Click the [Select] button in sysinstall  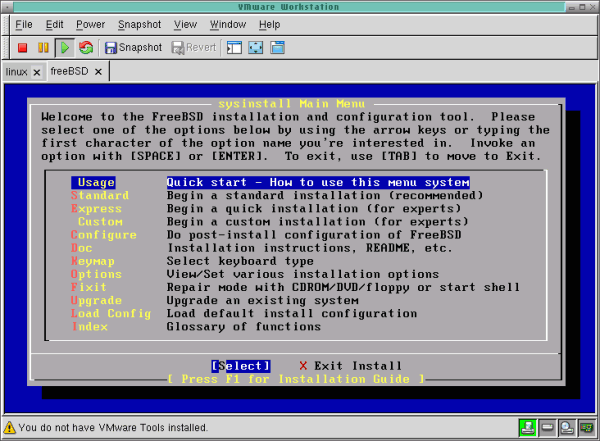(241, 366)
